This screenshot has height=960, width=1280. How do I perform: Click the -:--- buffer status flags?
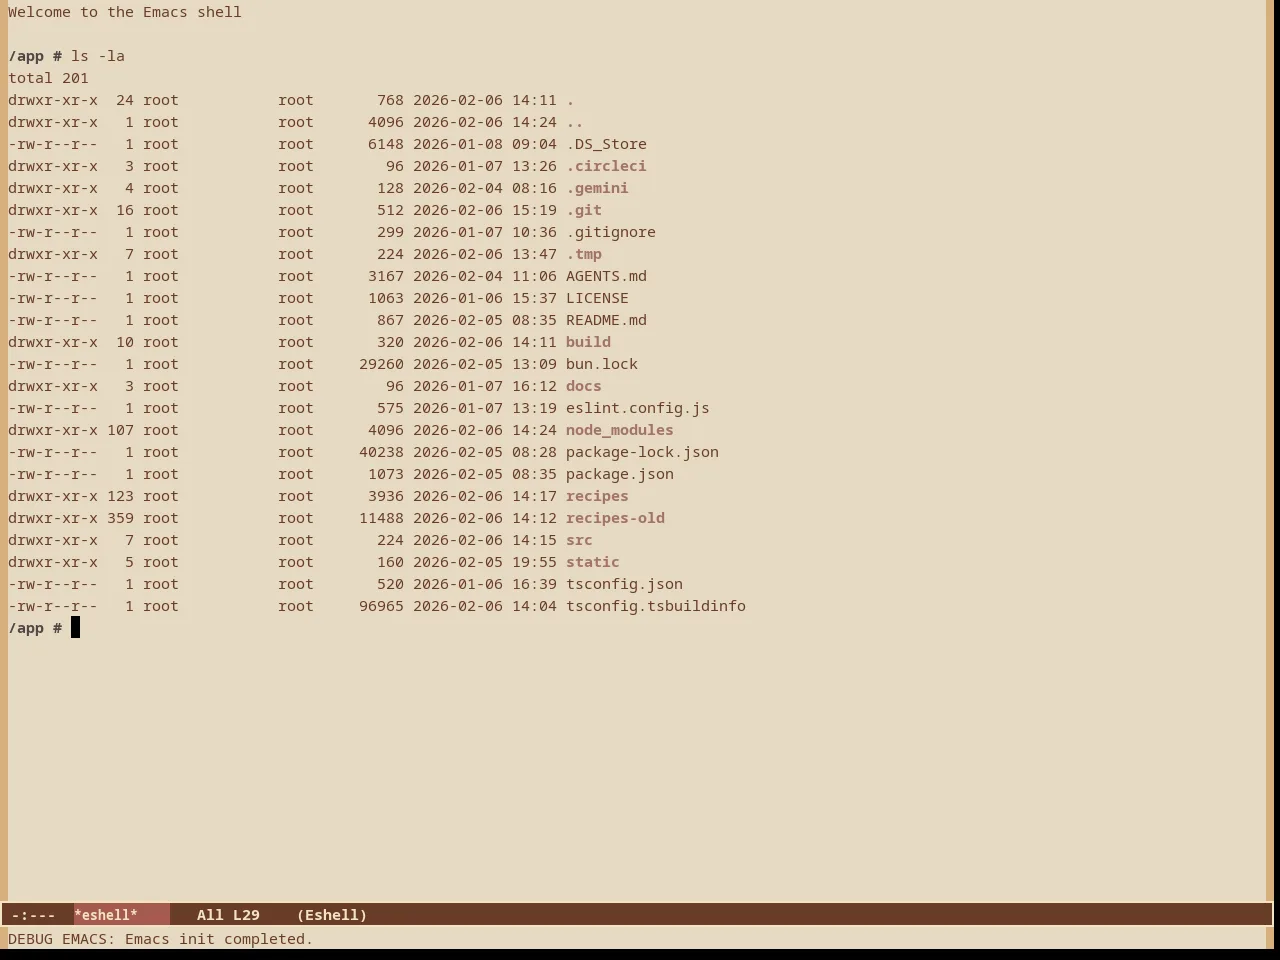[34, 915]
